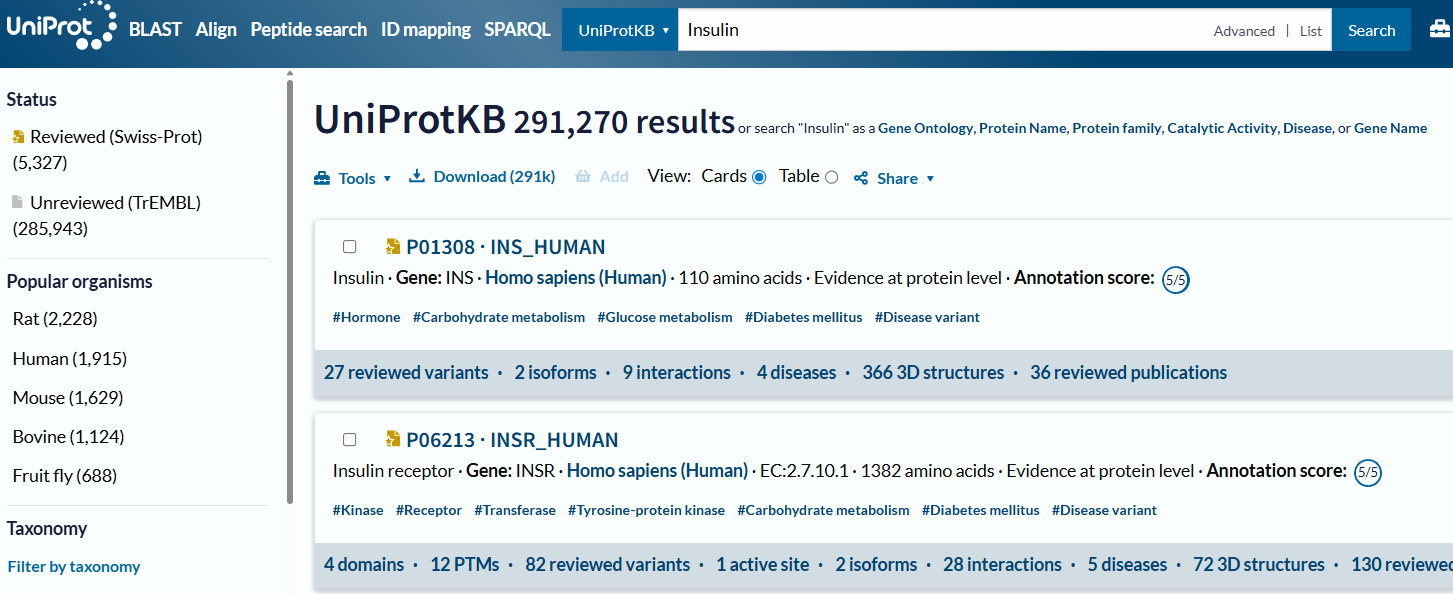
Task: Click Unreviewed TrEMBL gray document icon
Action: 18,202
